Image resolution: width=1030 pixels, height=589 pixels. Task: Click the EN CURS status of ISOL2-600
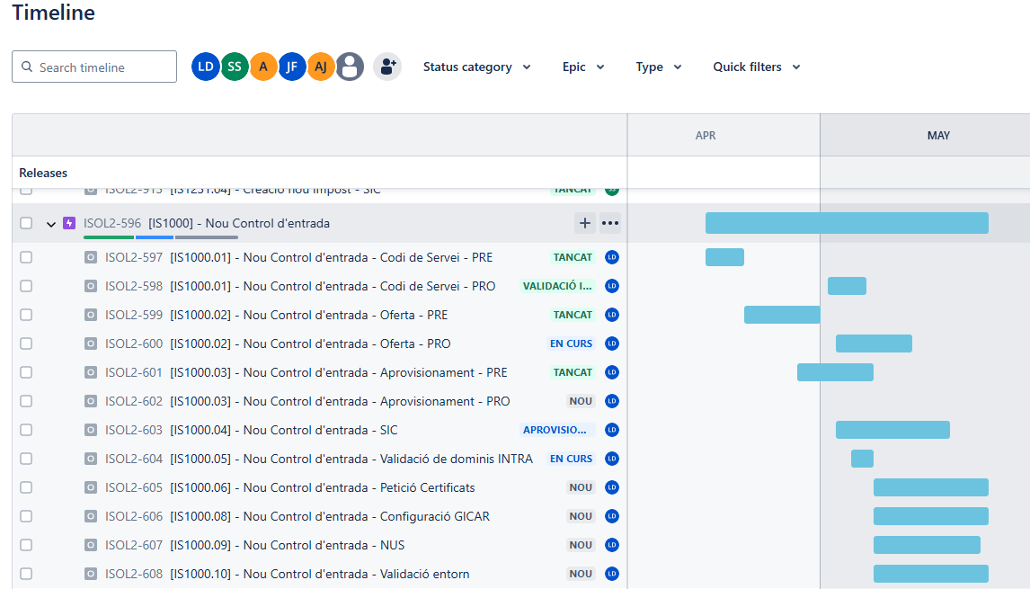click(571, 344)
